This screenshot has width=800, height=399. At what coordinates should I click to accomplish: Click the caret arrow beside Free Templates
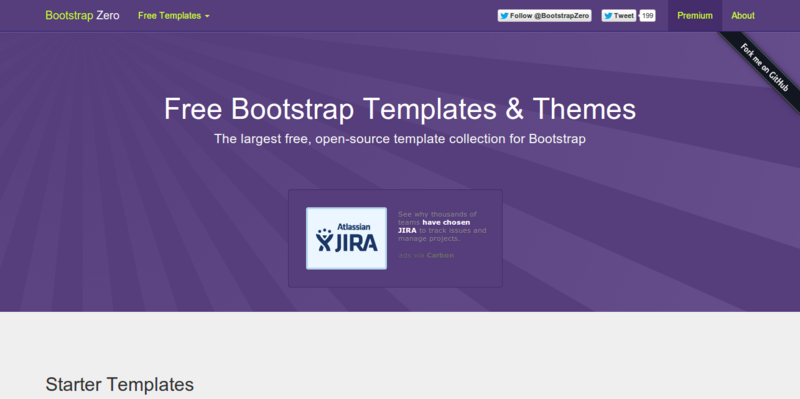point(207,16)
